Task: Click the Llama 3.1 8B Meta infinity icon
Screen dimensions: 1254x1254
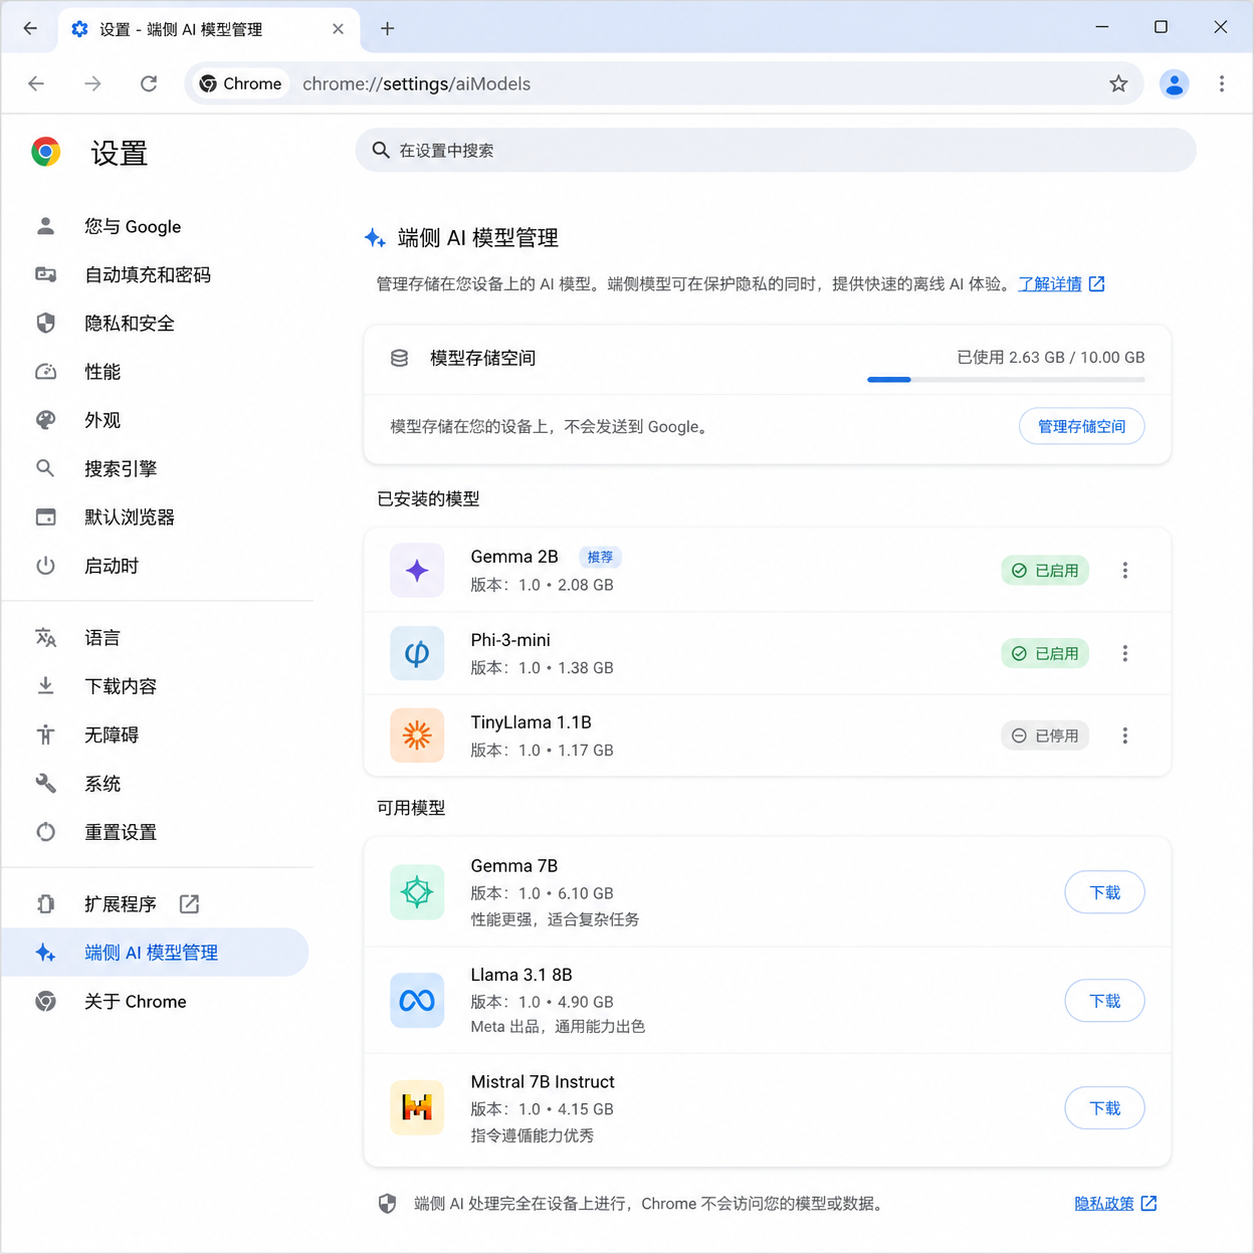Action: [x=417, y=1000]
